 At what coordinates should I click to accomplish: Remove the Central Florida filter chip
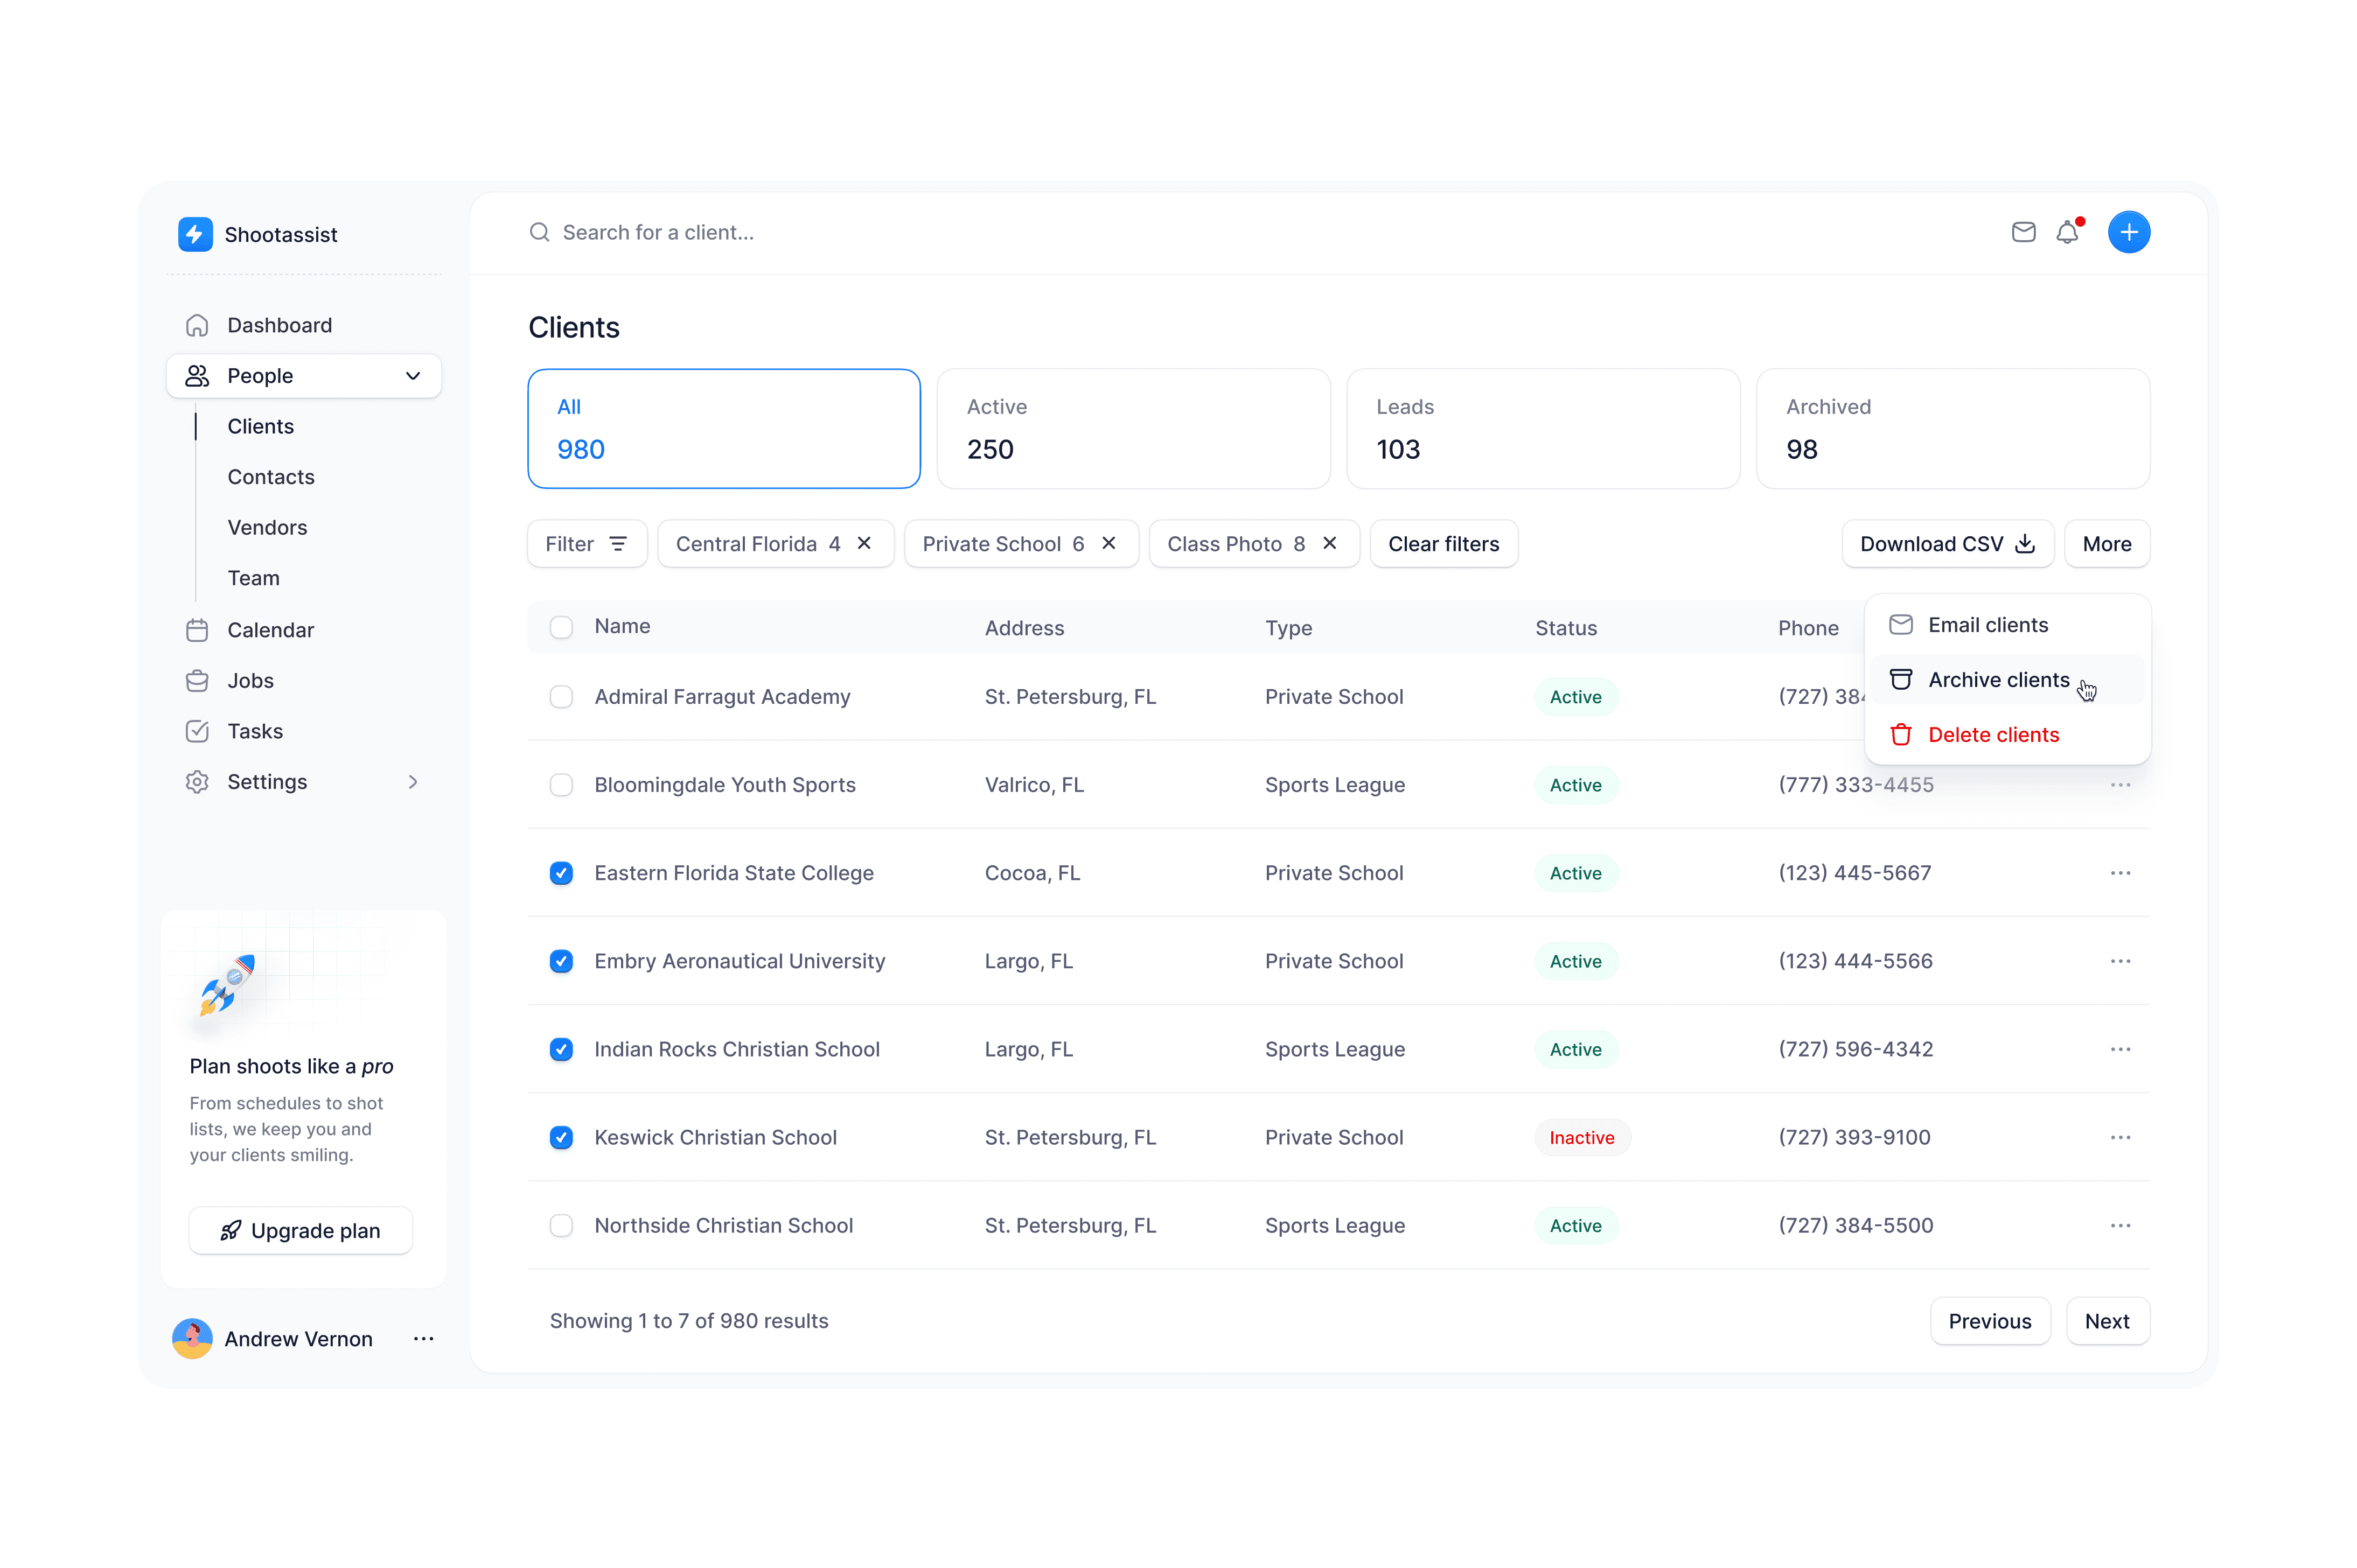(865, 543)
